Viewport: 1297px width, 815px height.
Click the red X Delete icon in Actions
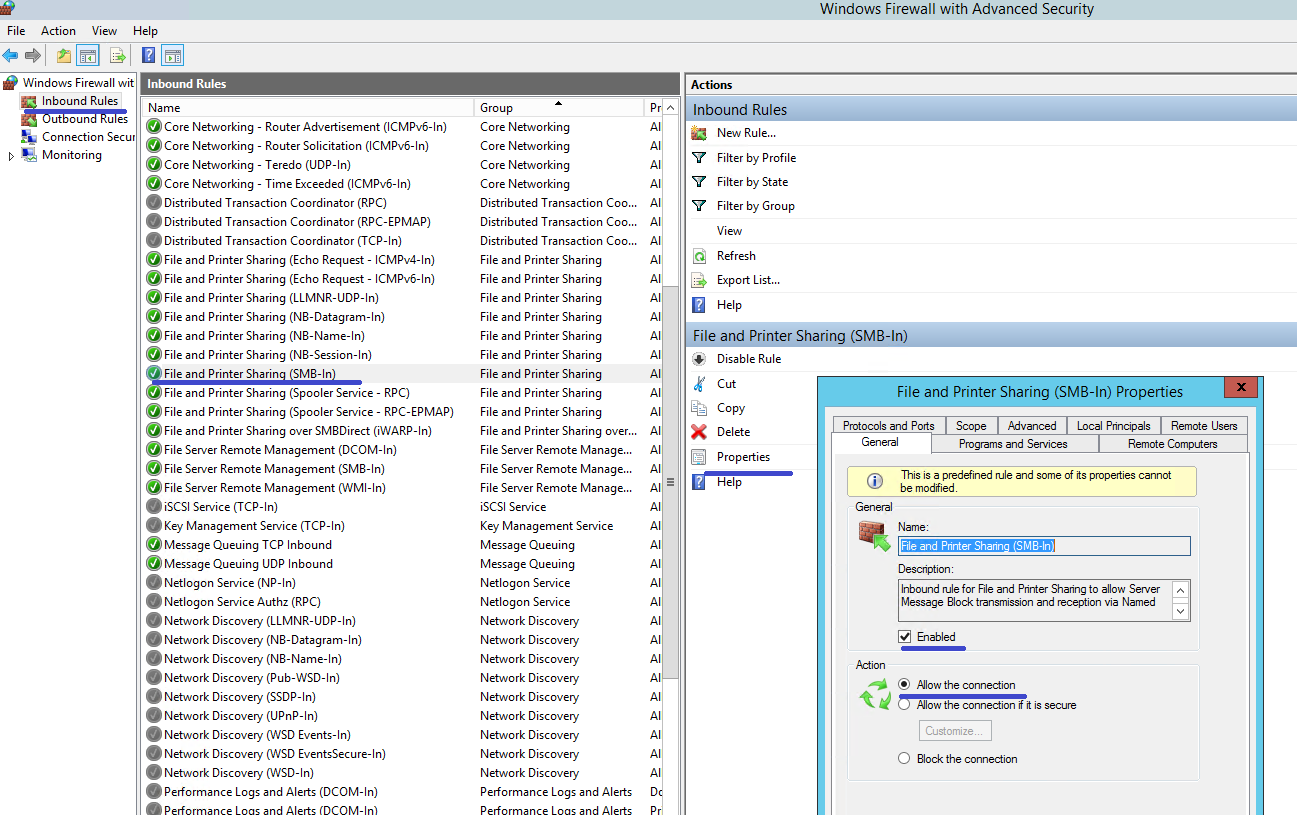point(699,432)
